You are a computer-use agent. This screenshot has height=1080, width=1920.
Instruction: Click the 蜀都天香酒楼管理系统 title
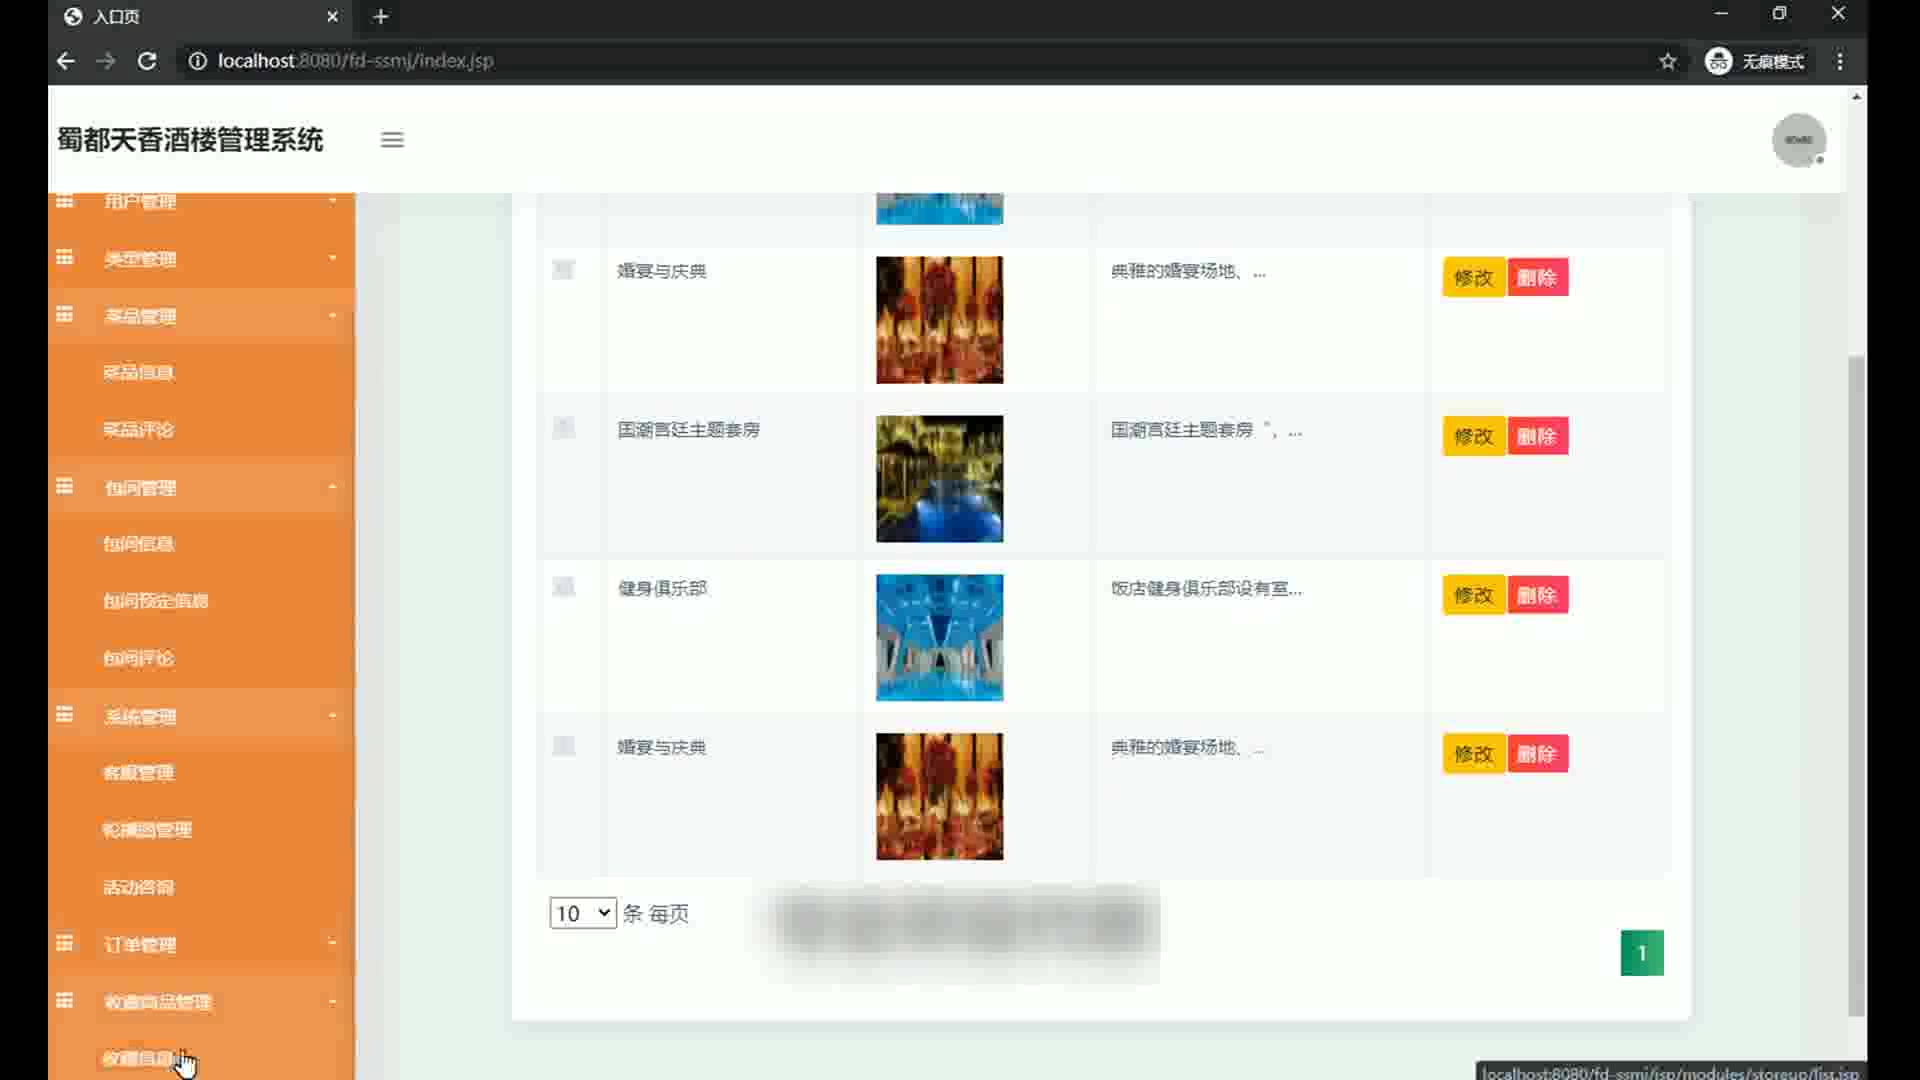190,140
